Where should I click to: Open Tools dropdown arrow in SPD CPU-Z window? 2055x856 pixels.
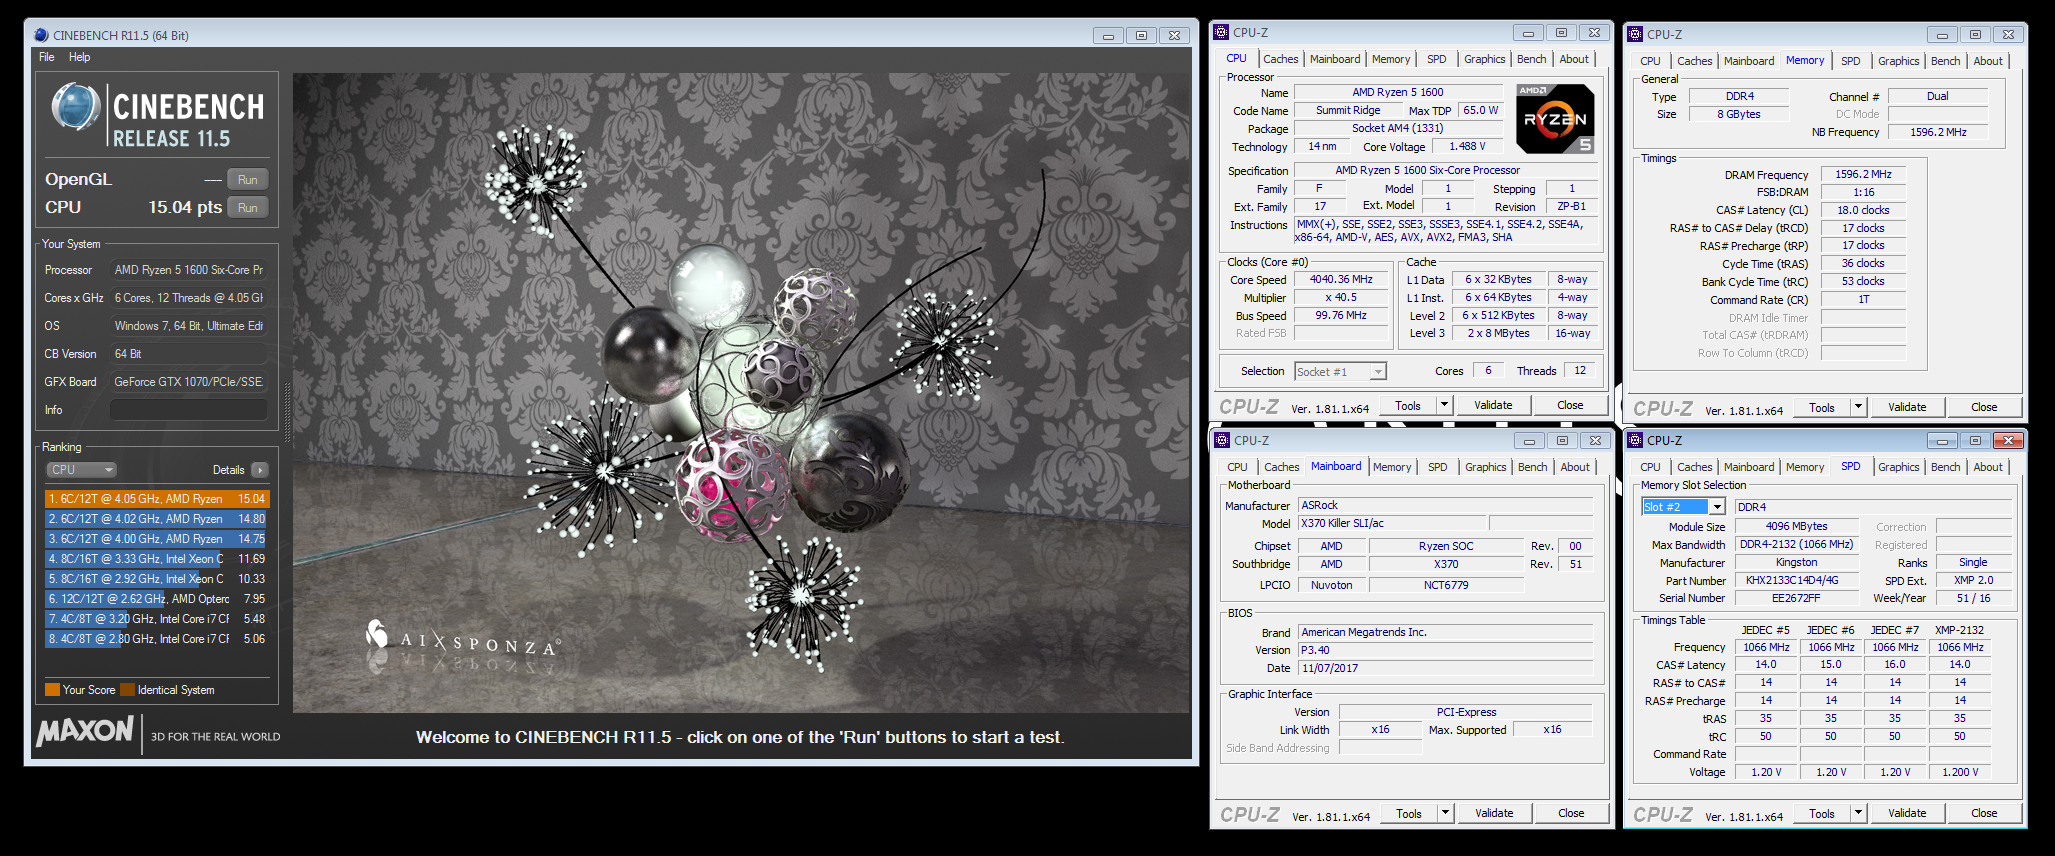tap(1858, 813)
